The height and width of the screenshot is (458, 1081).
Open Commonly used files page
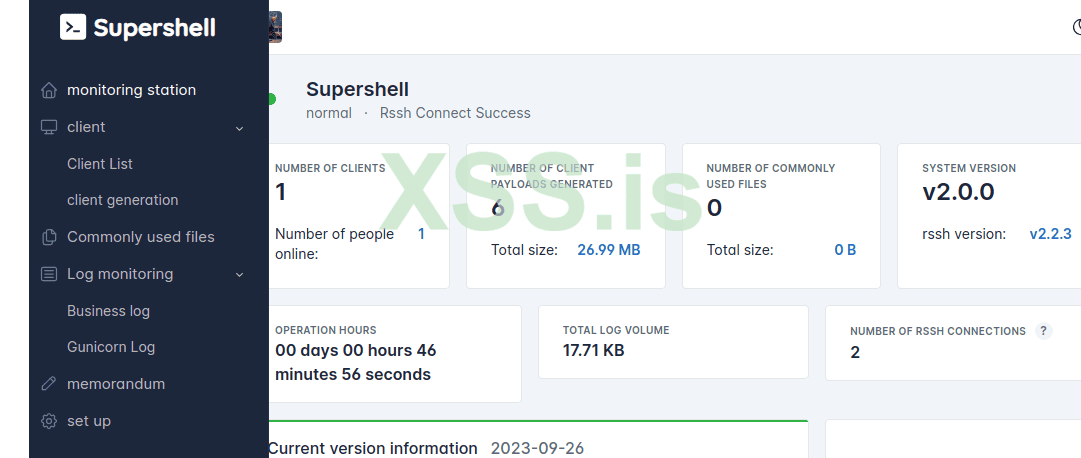(x=141, y=237)
